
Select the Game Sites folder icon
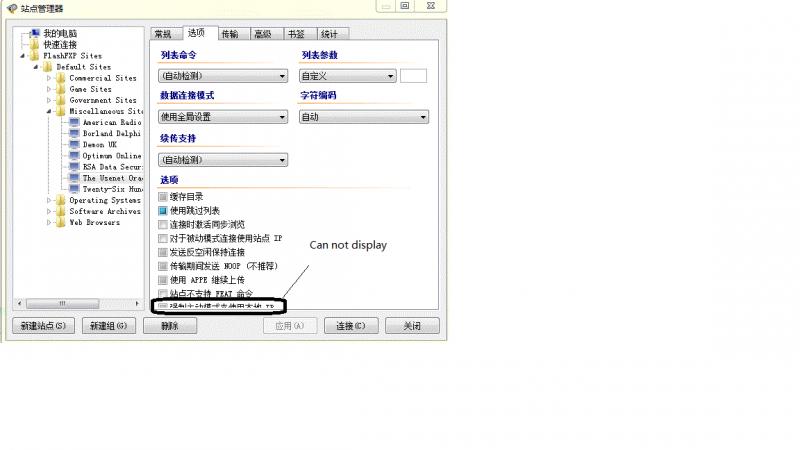60,89
